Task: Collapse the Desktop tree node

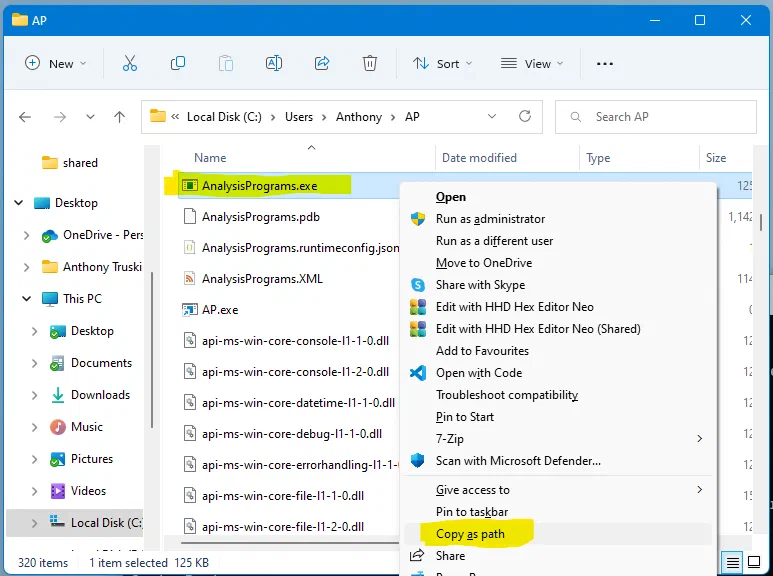Action: 19,203
